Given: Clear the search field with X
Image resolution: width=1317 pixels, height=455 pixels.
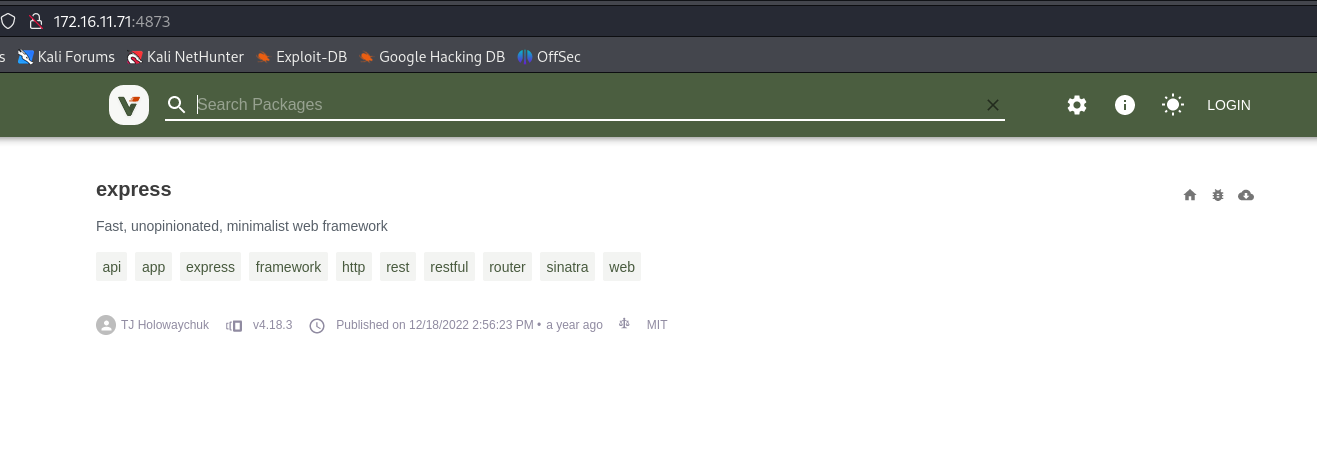Looking at the screenshot, I should (x=993, y=105).
